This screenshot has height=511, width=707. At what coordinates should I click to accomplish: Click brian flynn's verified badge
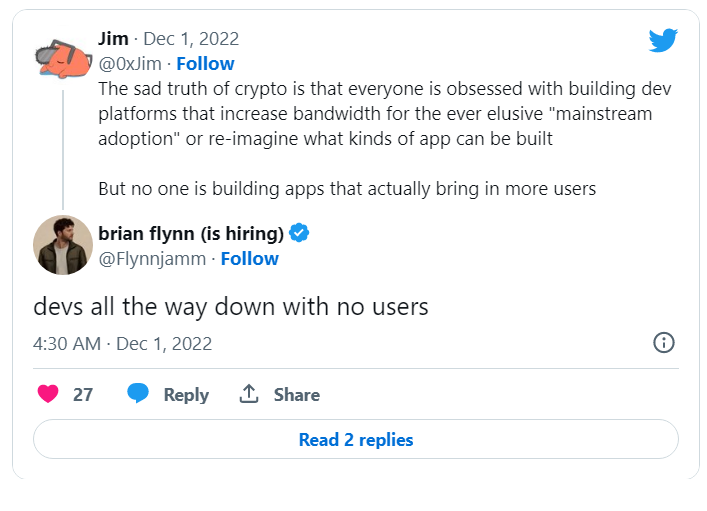(299, 233)
